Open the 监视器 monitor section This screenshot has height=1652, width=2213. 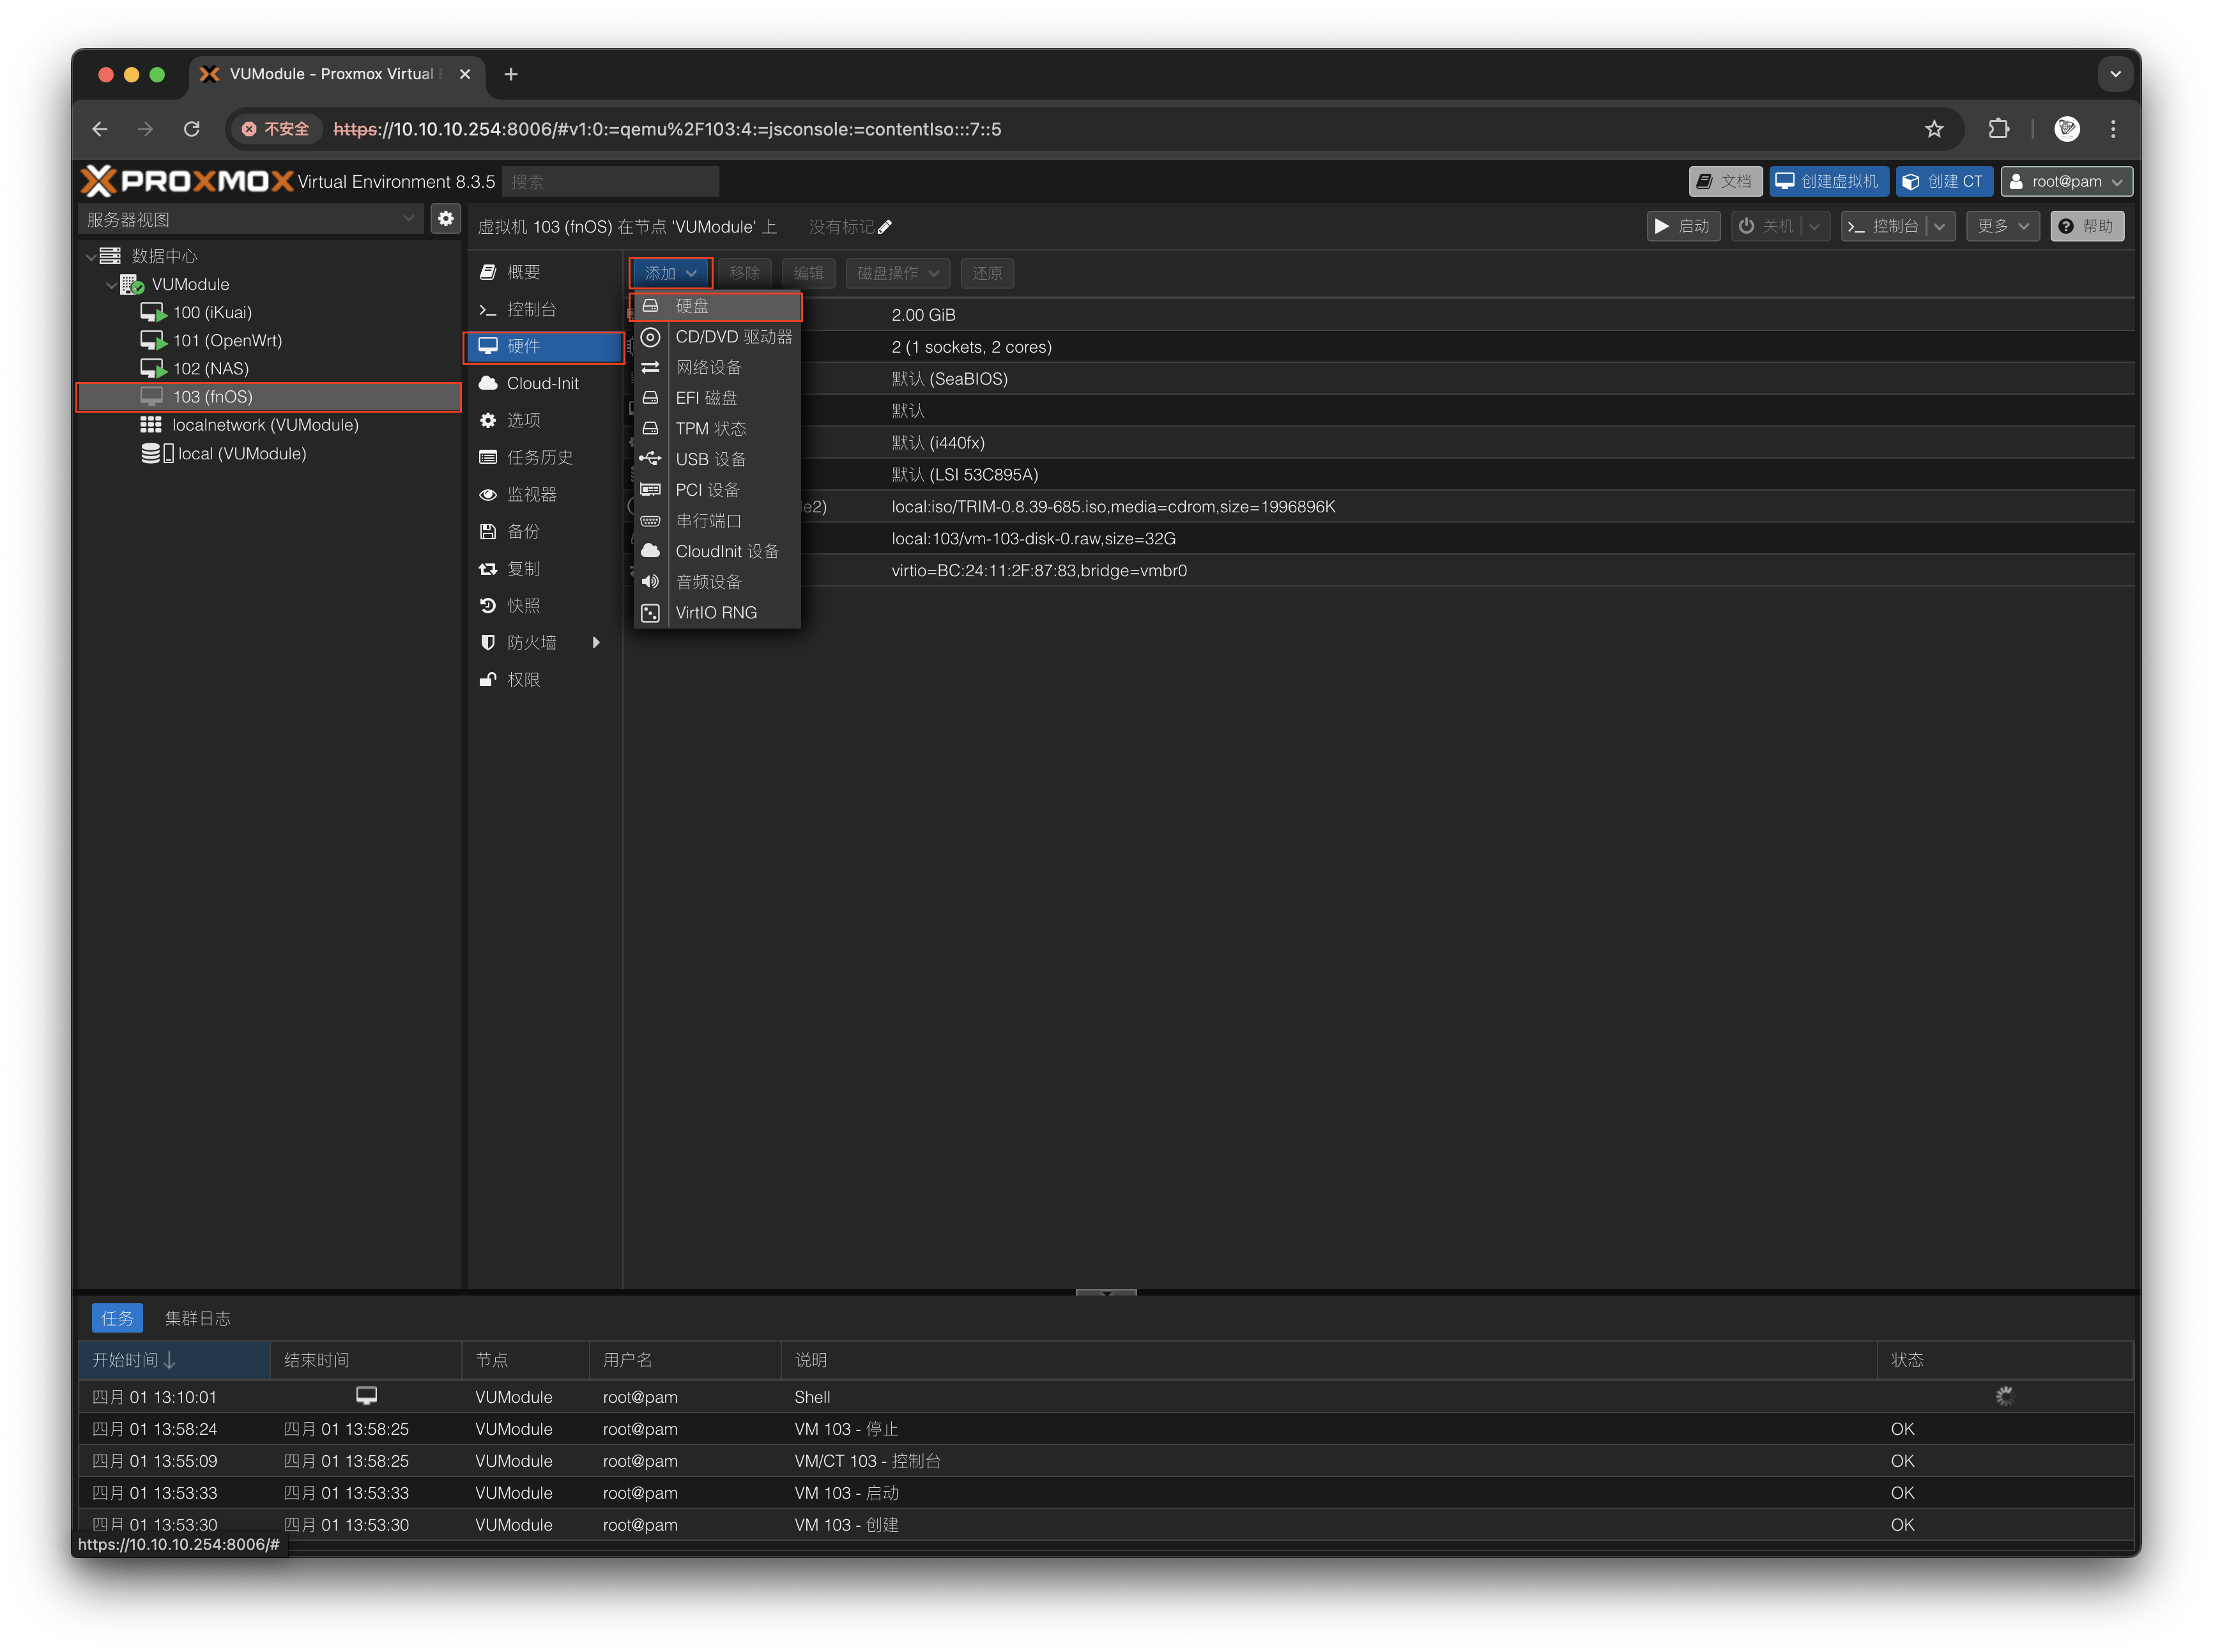(531, 495)
